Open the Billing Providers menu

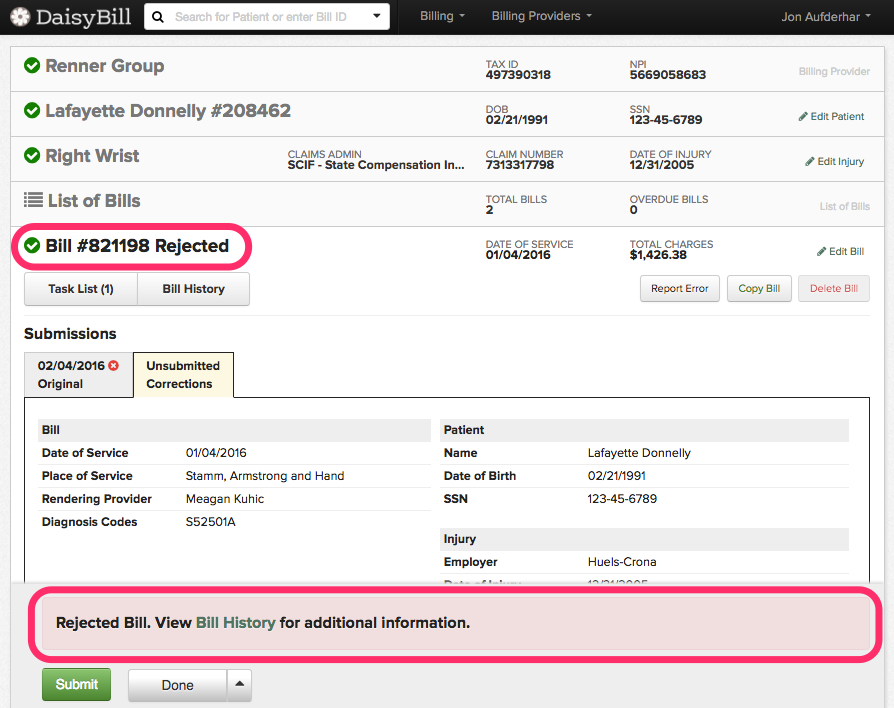(x=542, y=16)
